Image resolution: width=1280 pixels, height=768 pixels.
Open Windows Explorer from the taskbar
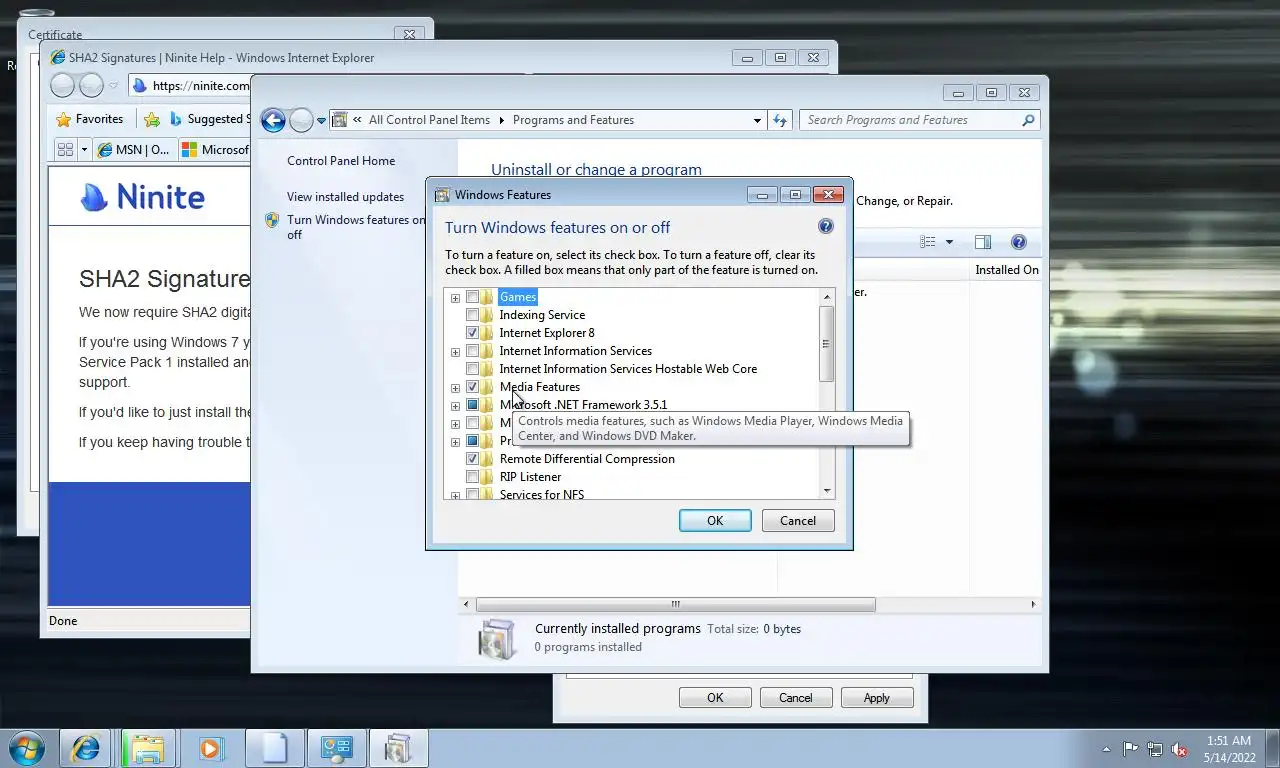(x=148, y=748)
